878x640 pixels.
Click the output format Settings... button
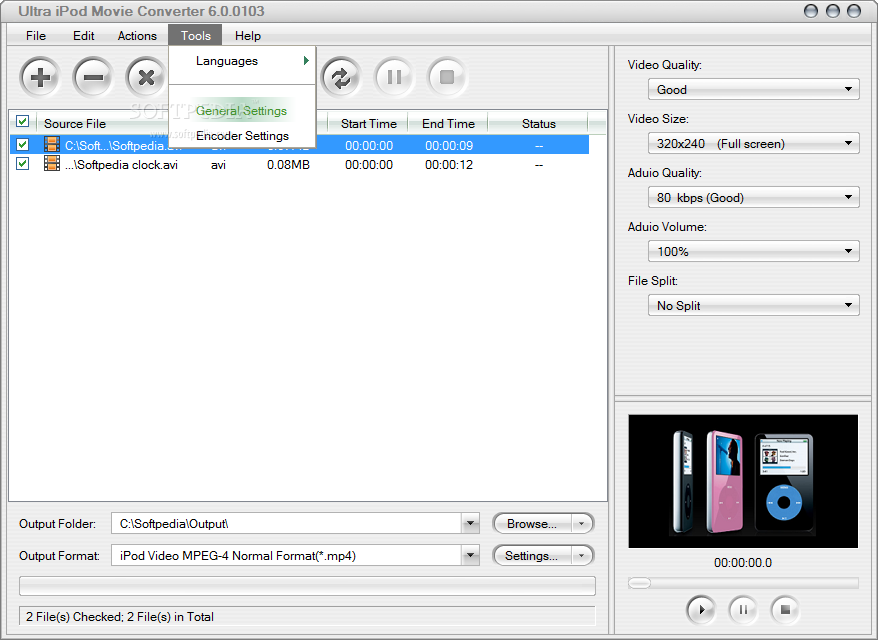(532, 555)
